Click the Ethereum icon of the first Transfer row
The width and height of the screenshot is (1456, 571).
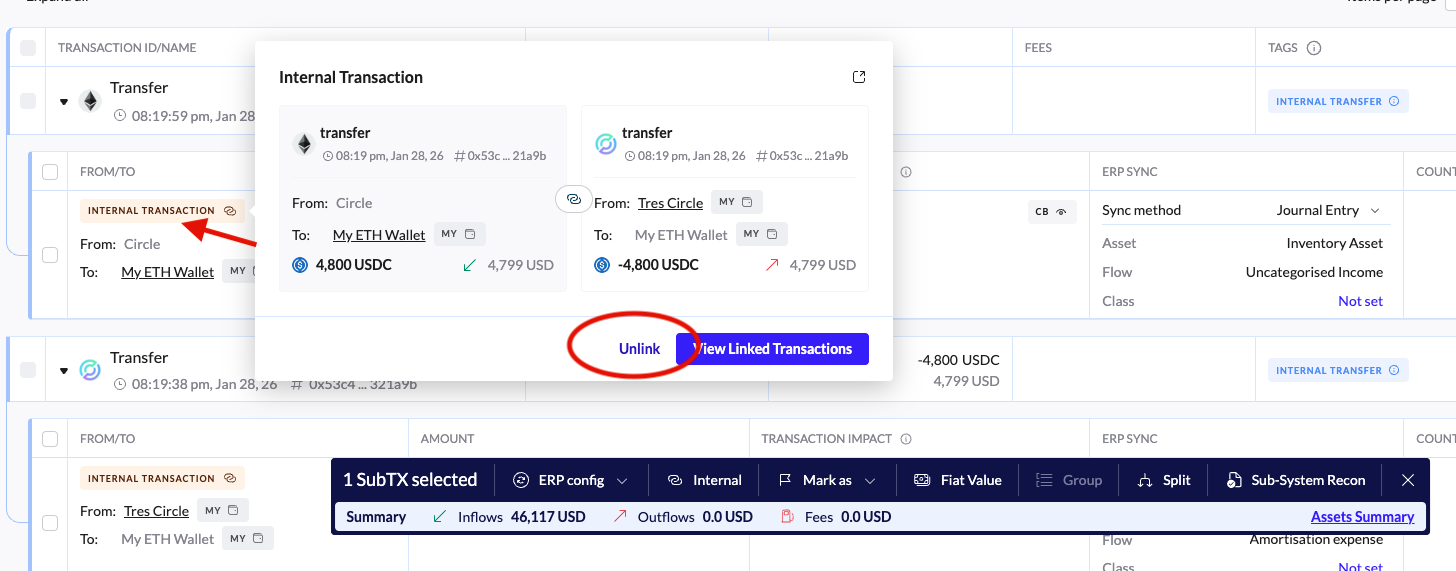click(90, 101)
